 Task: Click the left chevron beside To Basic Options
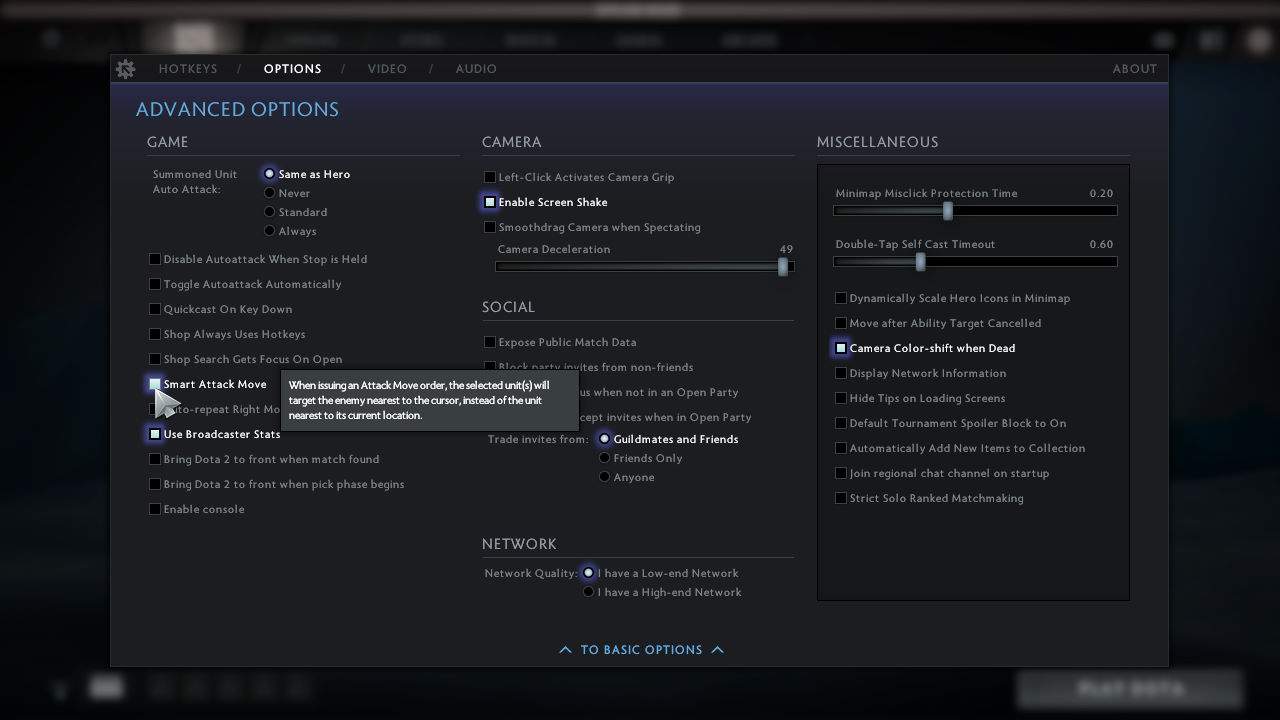pyautogui.click(x=565, y=650)
